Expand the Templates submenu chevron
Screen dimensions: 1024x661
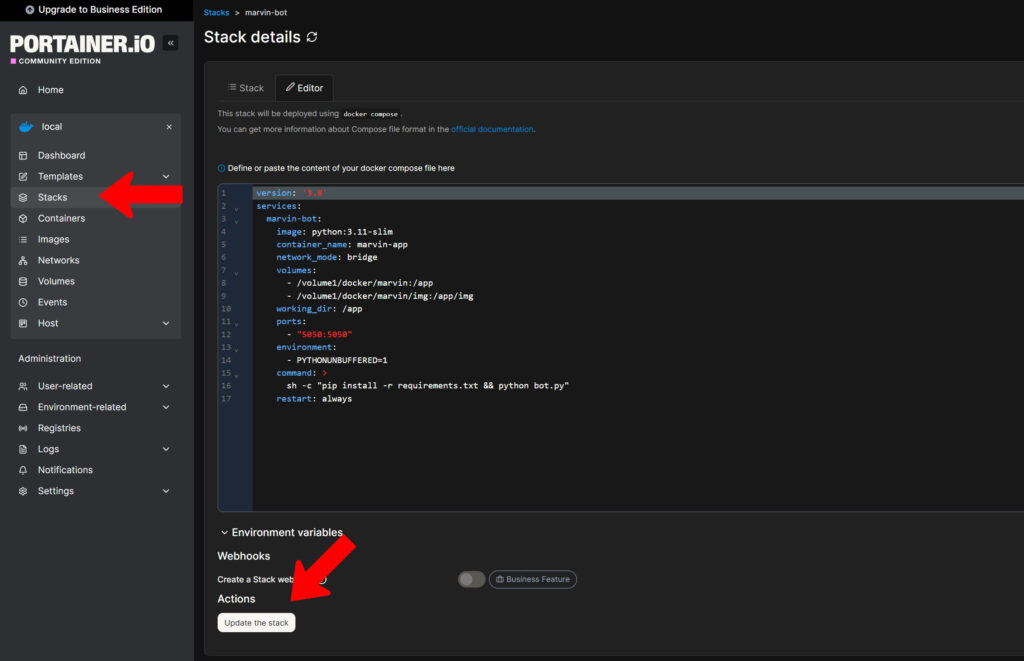[x=166, y=177]
